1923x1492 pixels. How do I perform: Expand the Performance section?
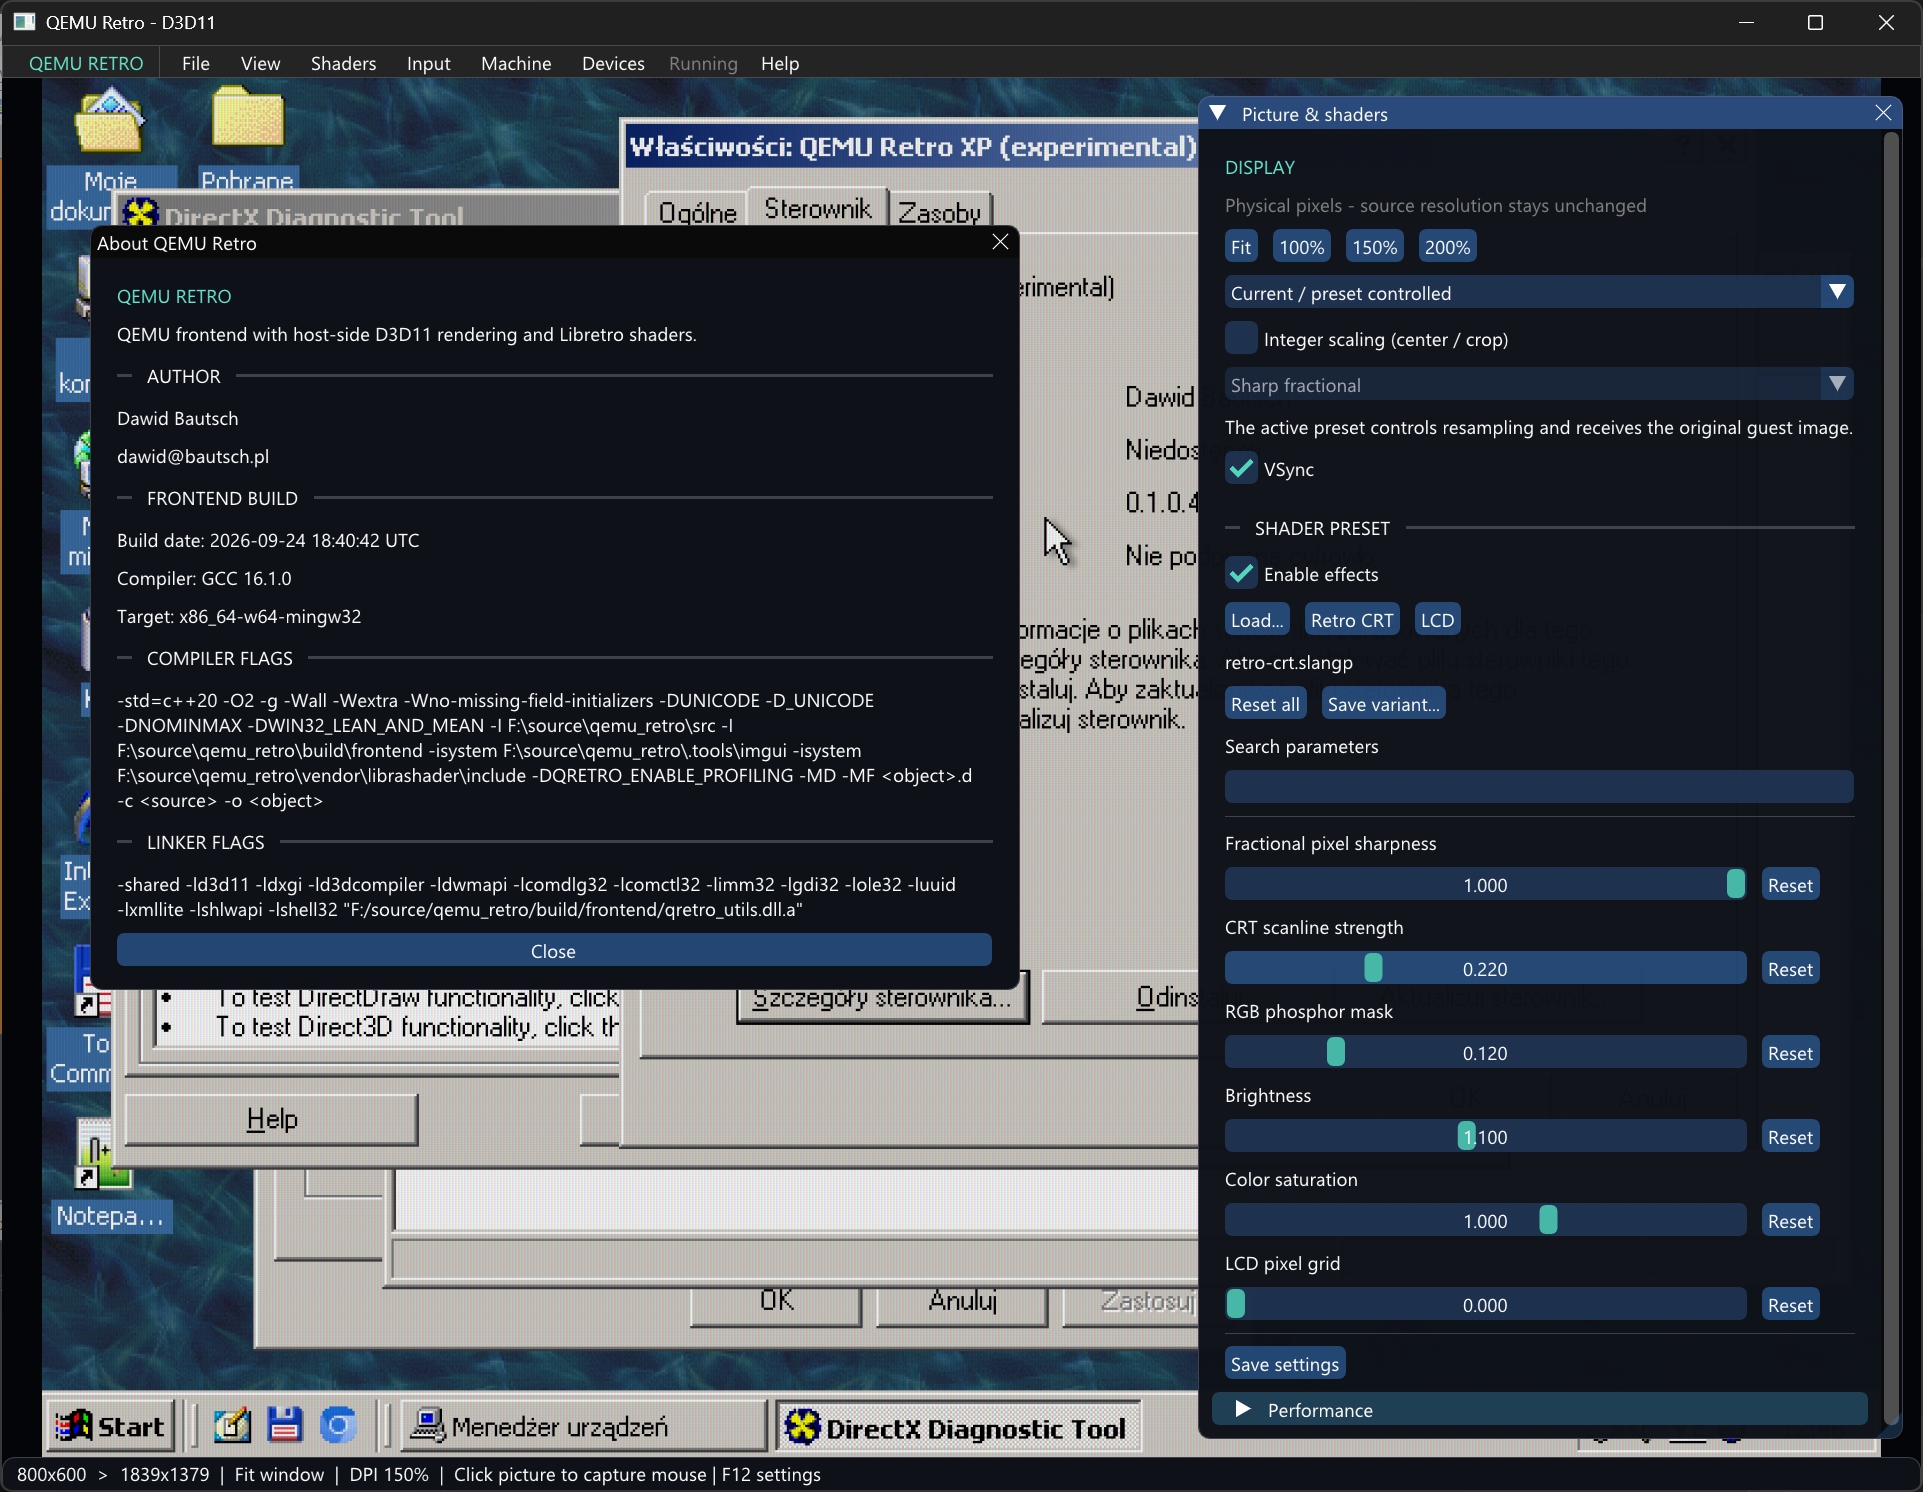coord(1539,1409)
